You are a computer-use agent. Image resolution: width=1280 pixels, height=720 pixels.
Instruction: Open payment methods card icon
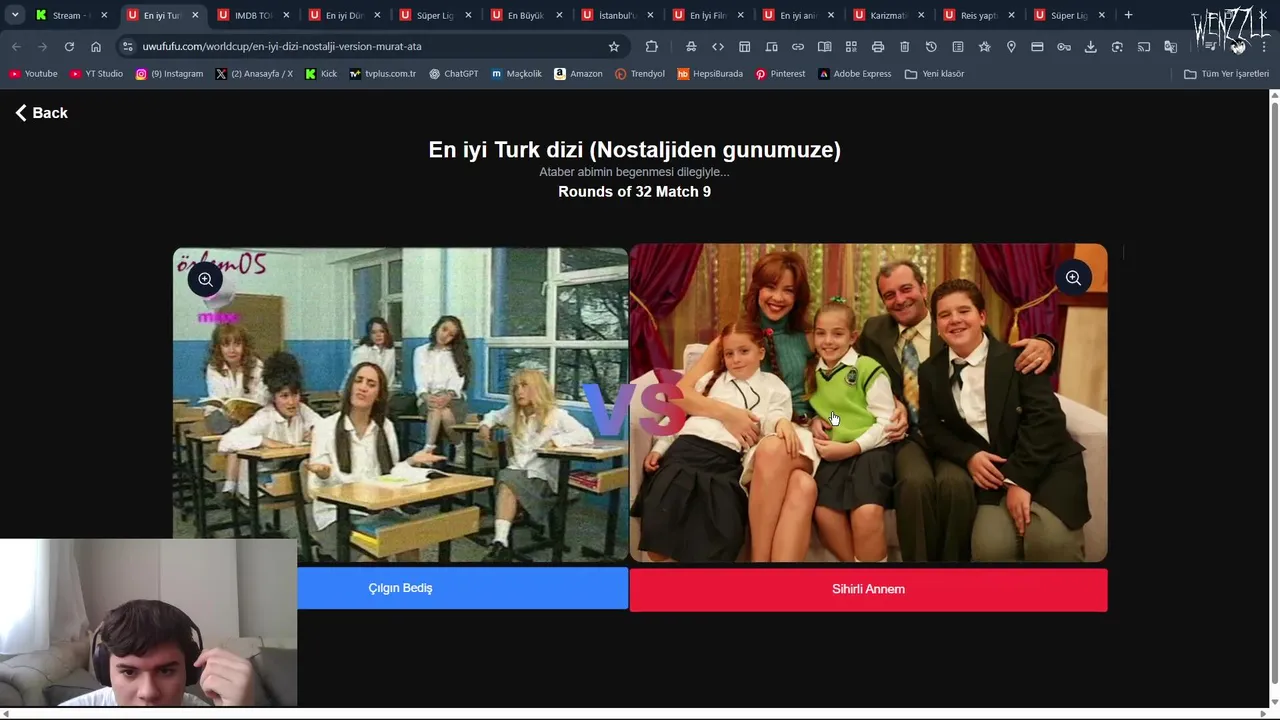pos(1037,46)
